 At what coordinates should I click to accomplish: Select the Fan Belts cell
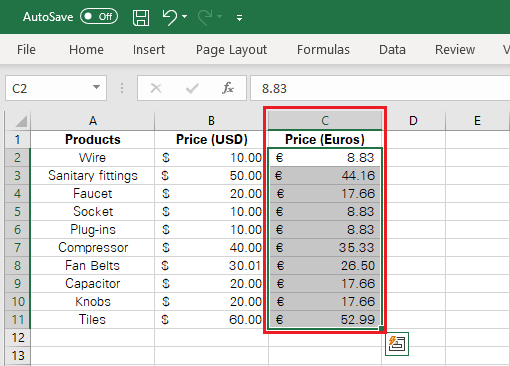click(x=93, y=265)
